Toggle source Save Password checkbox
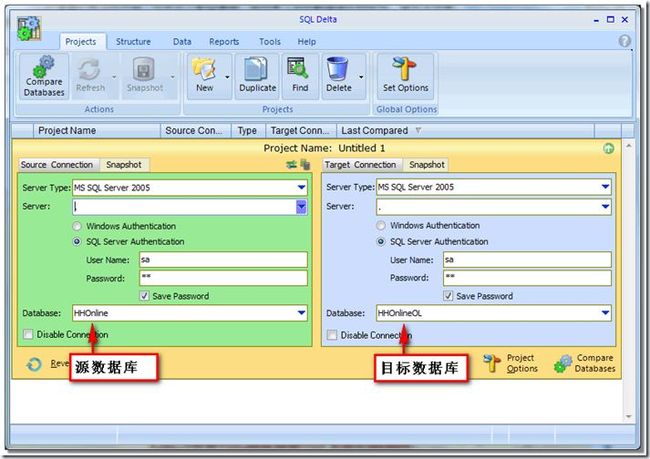Viewport: 650px width, 459px height. point(144,296)
